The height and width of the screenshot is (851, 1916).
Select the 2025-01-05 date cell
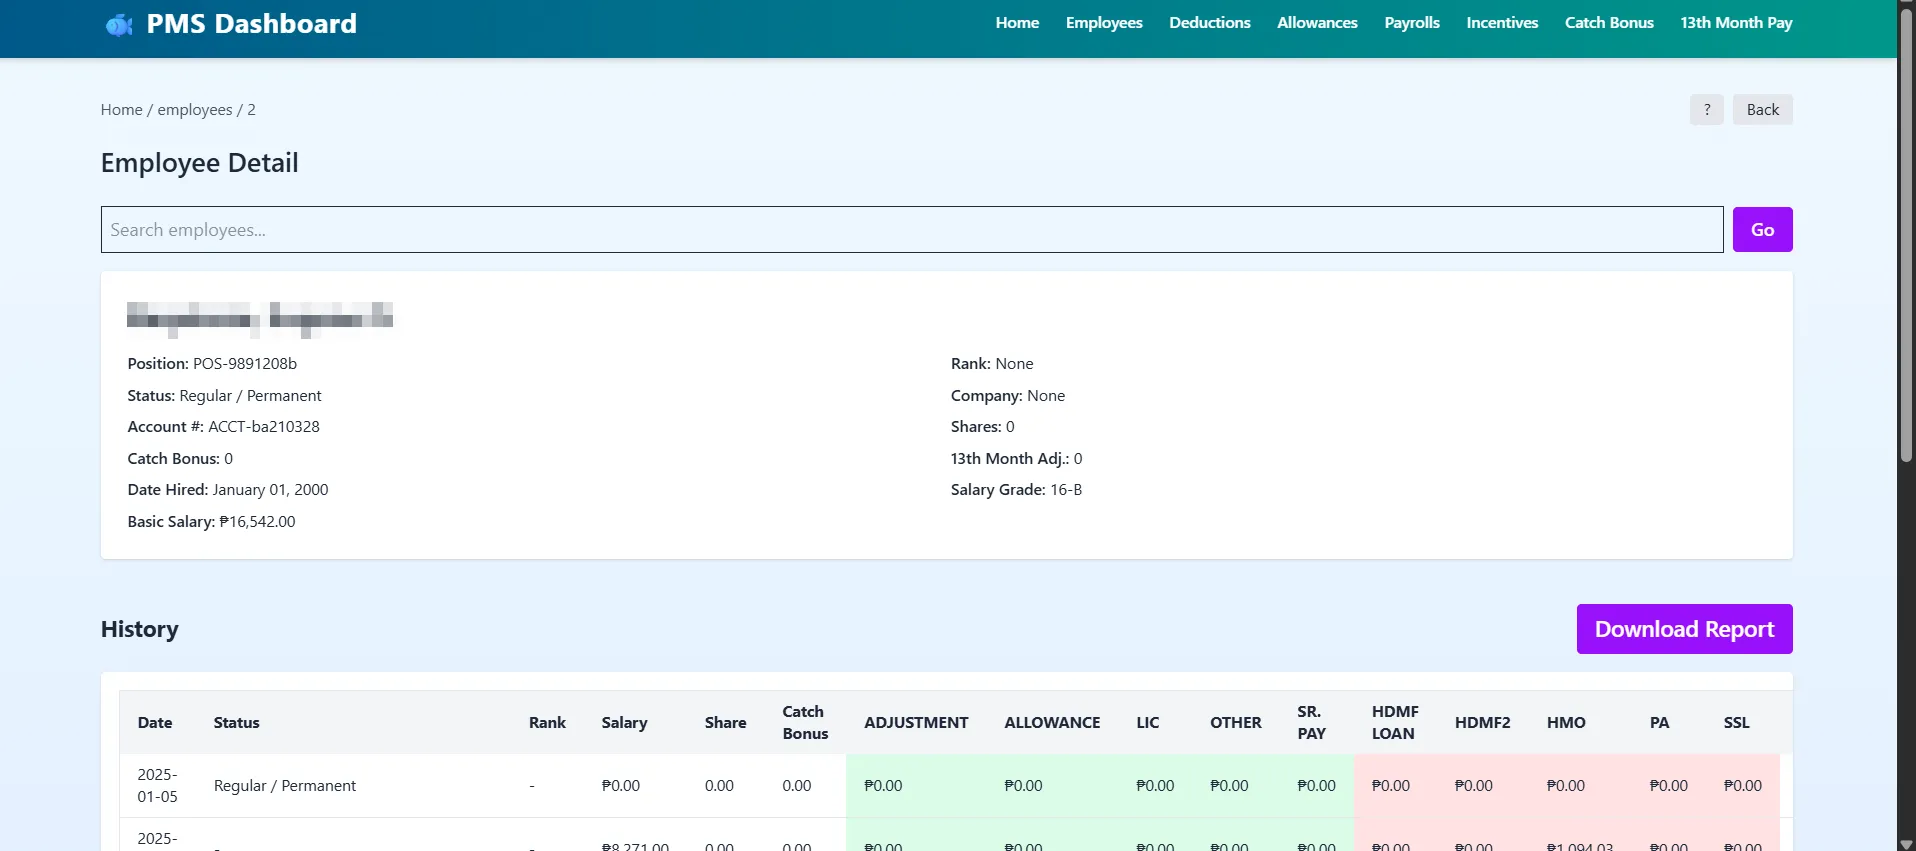[158, 786]
